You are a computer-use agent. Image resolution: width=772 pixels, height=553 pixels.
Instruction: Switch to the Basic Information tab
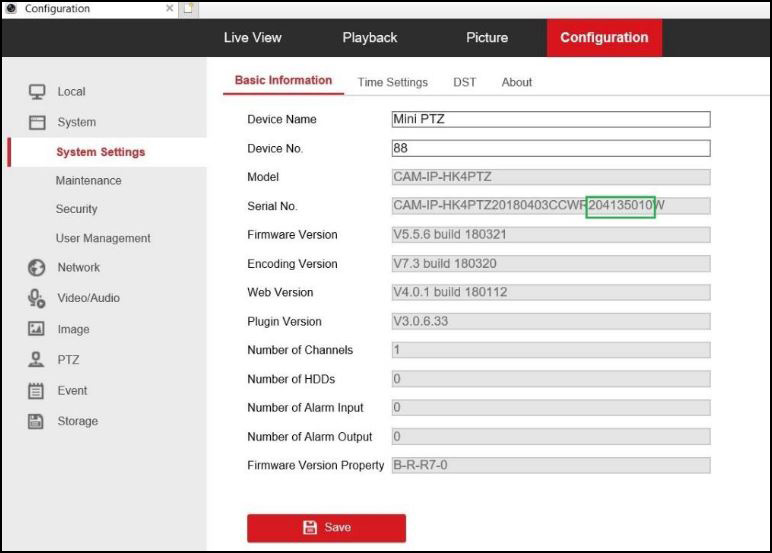pos(284,81)
